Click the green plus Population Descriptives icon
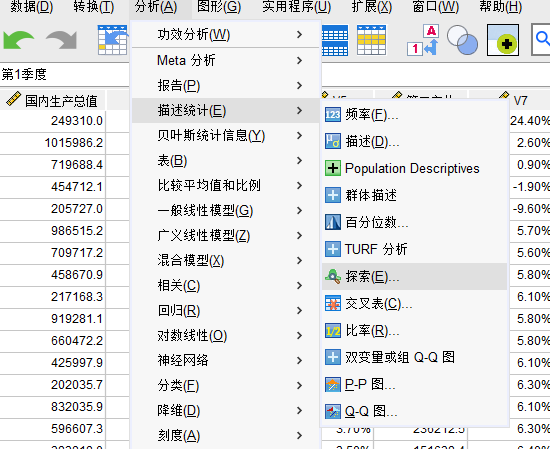The height and width of the screenshot is (449, 550). tap(333, 168)
